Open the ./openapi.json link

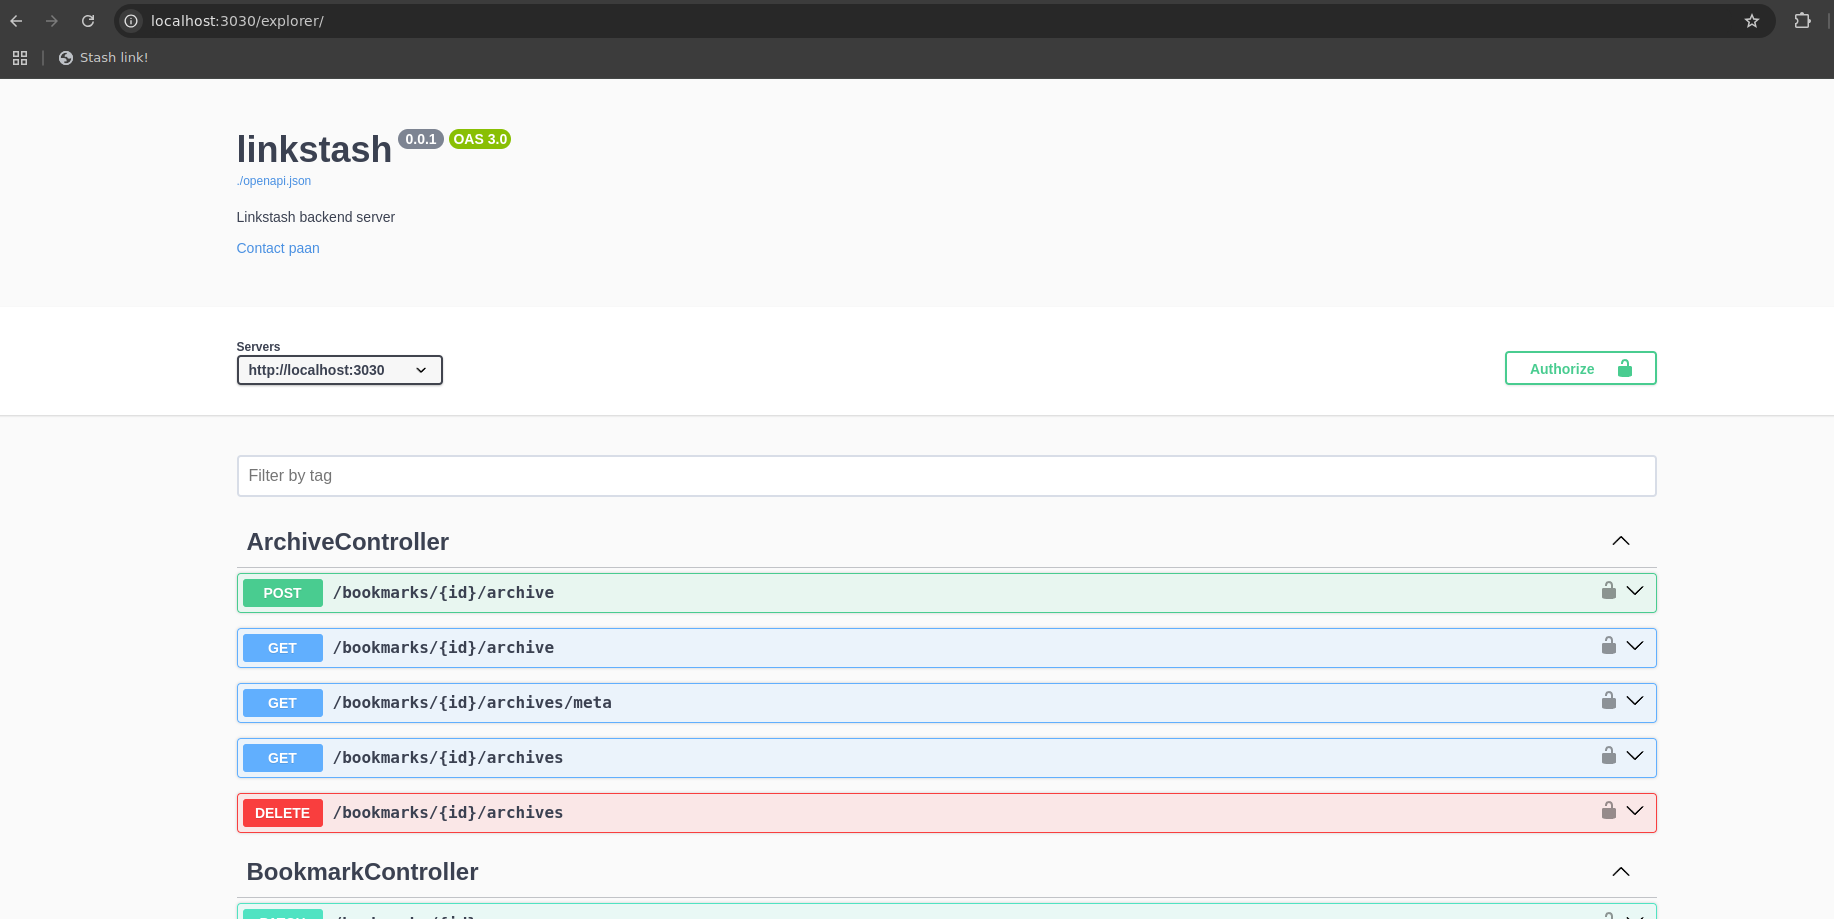(274, 181)
